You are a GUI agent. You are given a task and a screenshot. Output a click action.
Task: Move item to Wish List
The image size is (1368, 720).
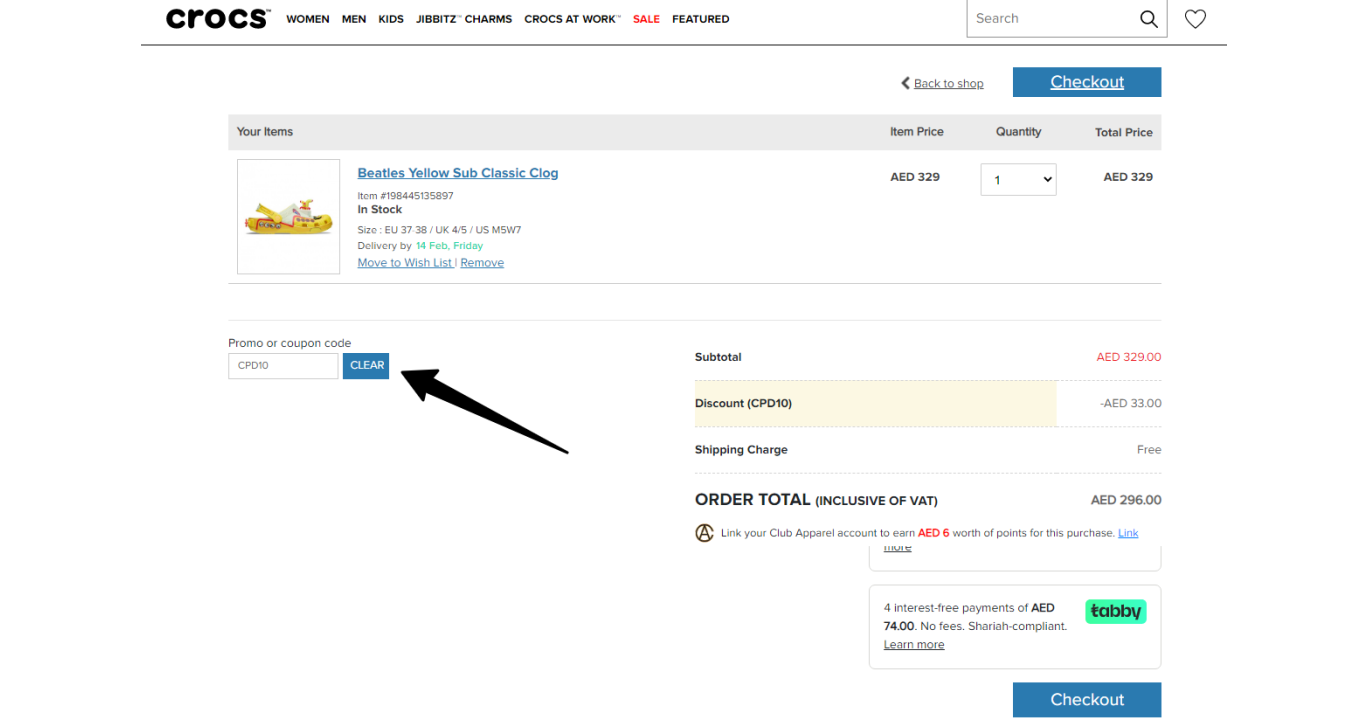click(x=406, y=263)
